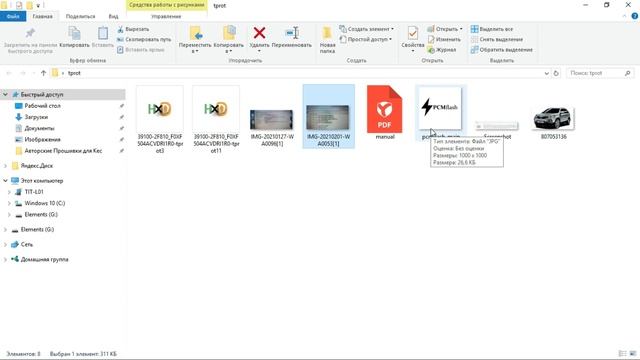Select Документы in navigation pane

[39, 128]
